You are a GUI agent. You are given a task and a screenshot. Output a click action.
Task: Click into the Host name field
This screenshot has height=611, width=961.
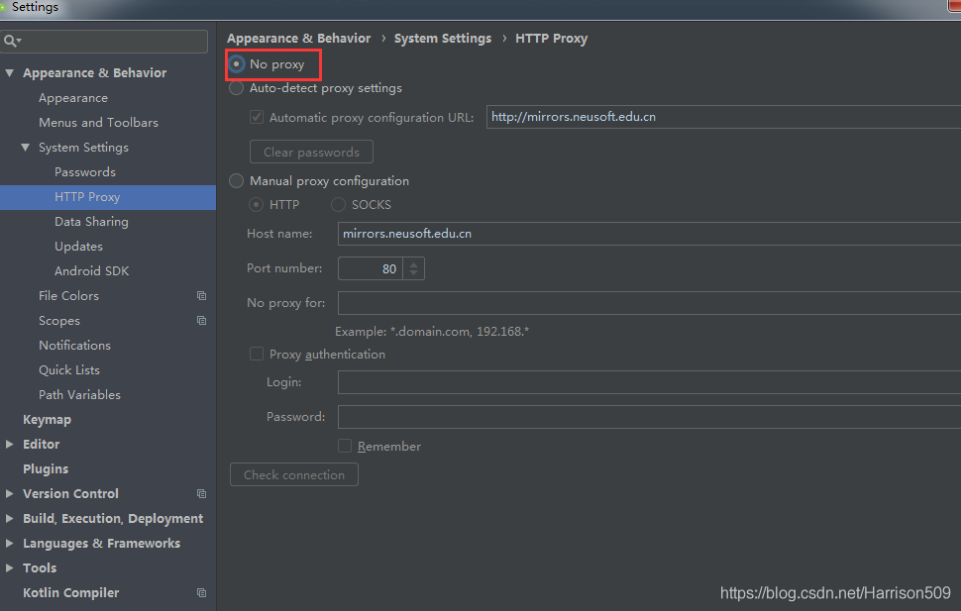pos(640,234)
